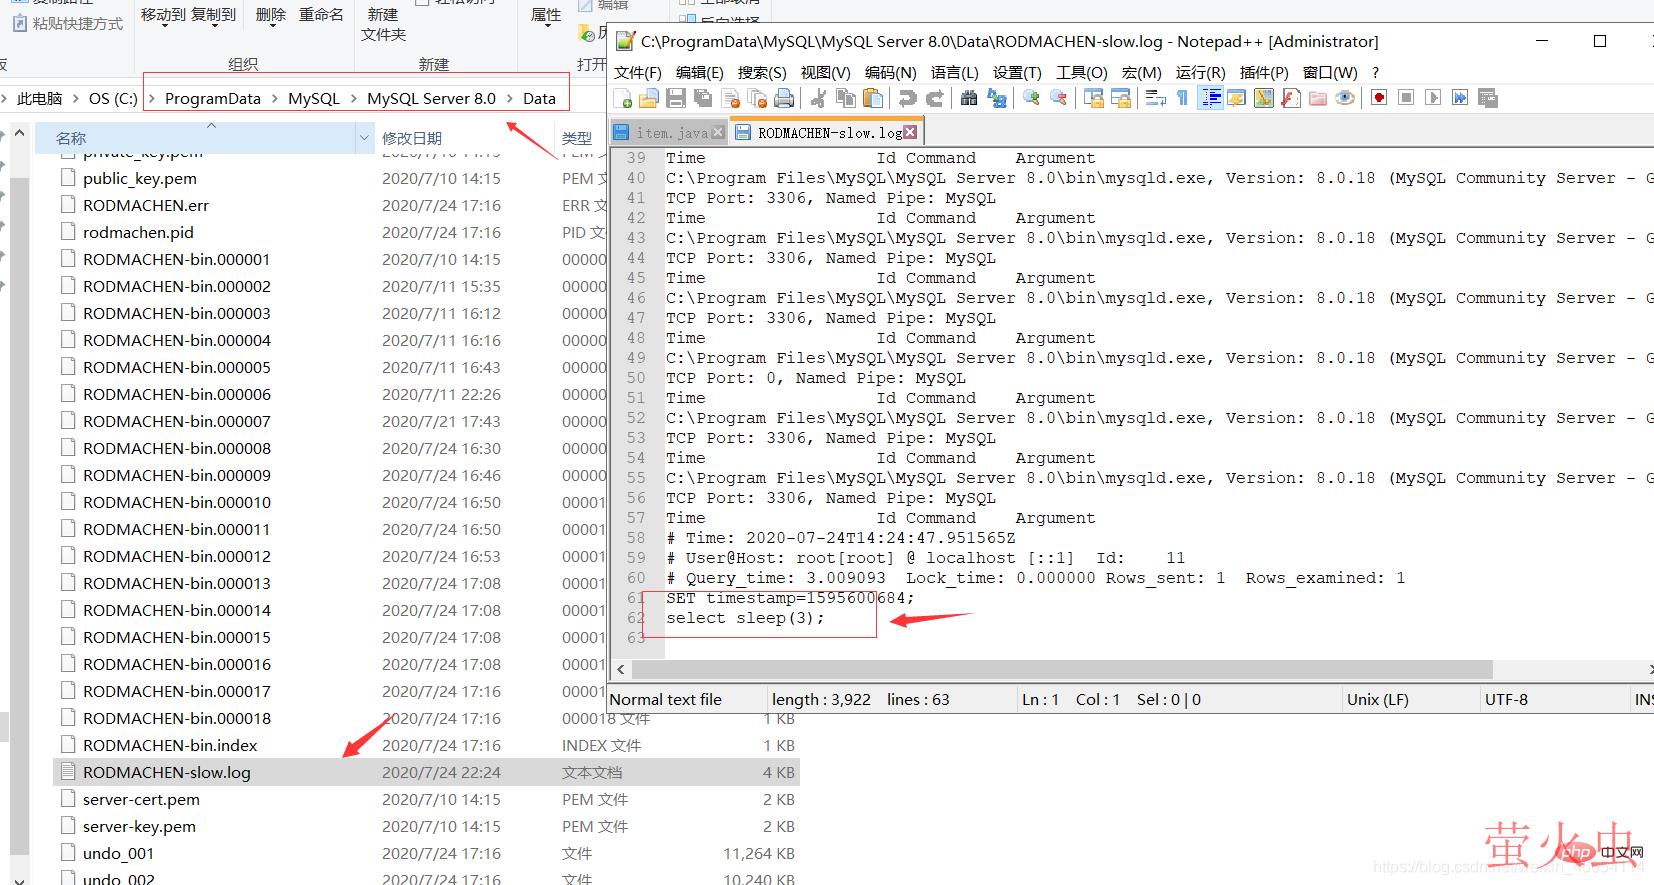The image size is (1654, 885).
Task: Click the Zoom In magnifier icon
Action: [1031, 98]
